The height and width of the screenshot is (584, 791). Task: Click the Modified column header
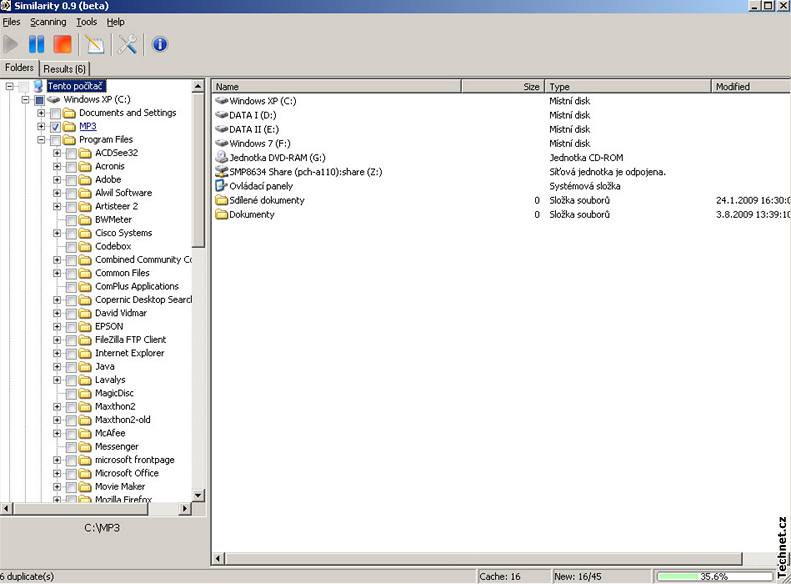[748, 87]
